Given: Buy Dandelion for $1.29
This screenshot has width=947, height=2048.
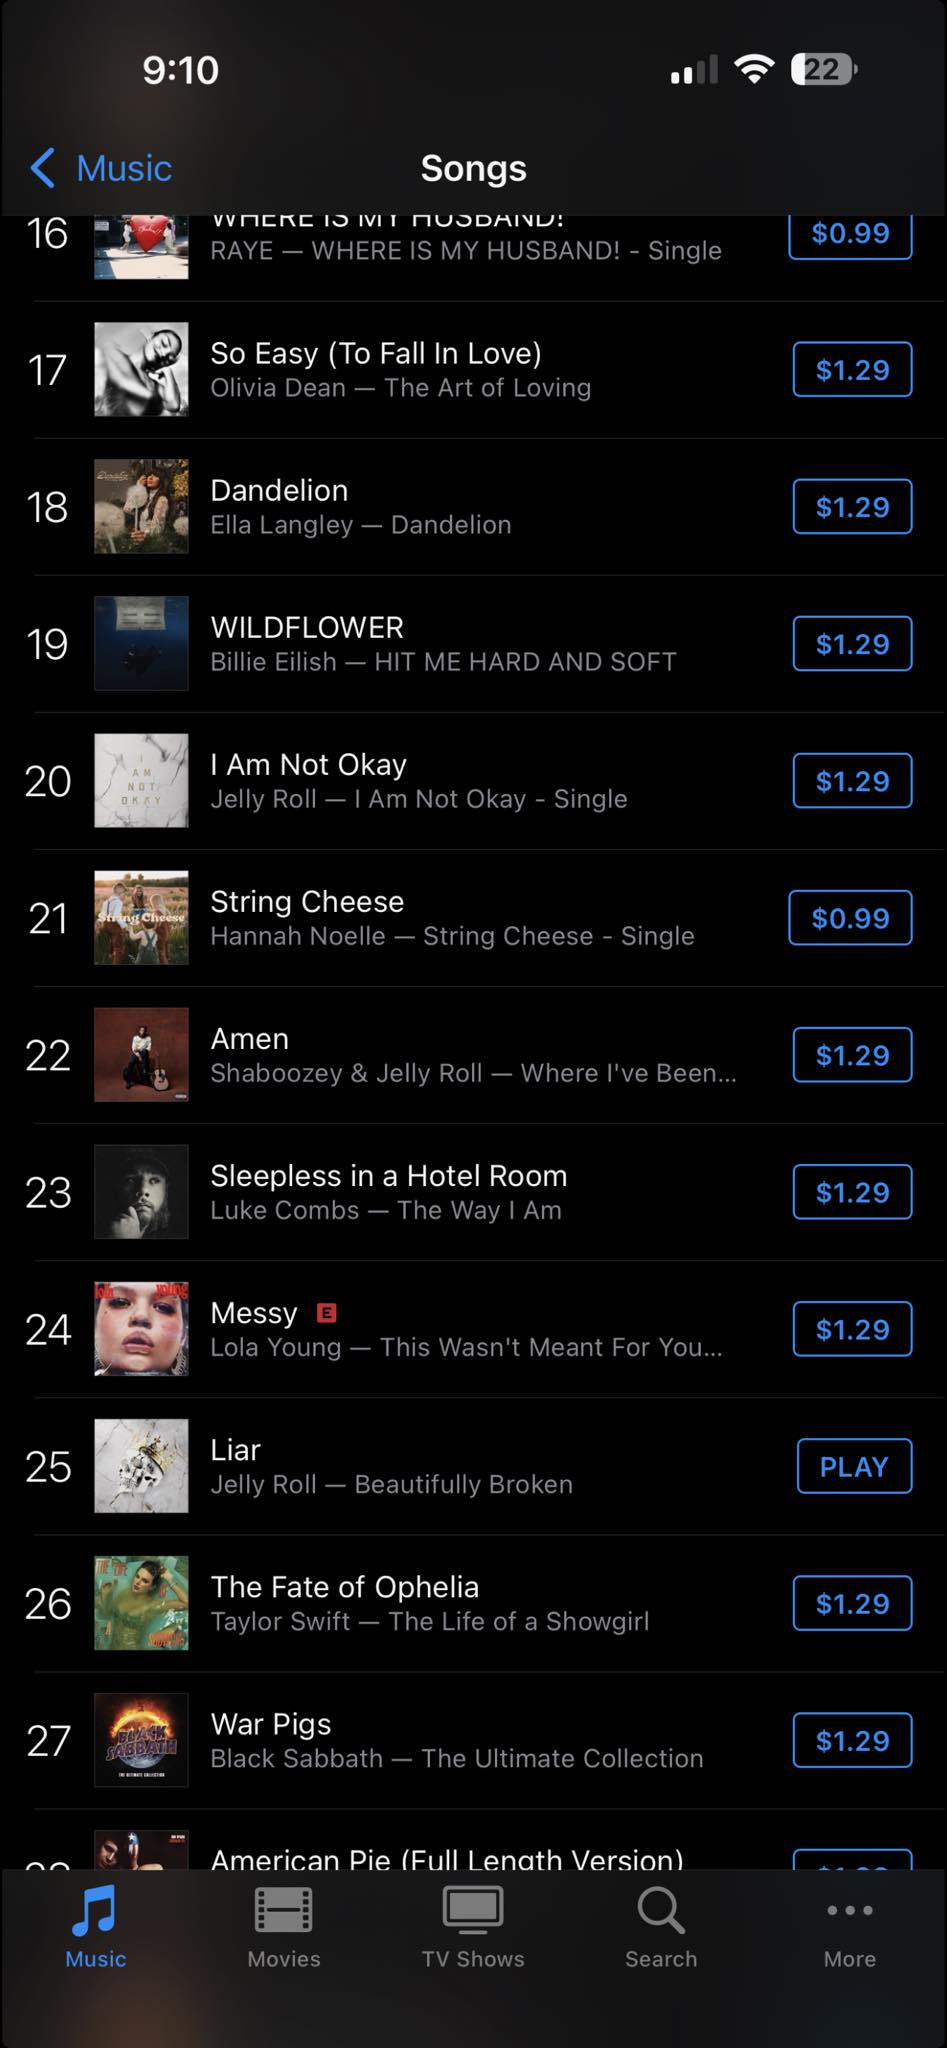Looking at the screenshot, I should point(852,507).
